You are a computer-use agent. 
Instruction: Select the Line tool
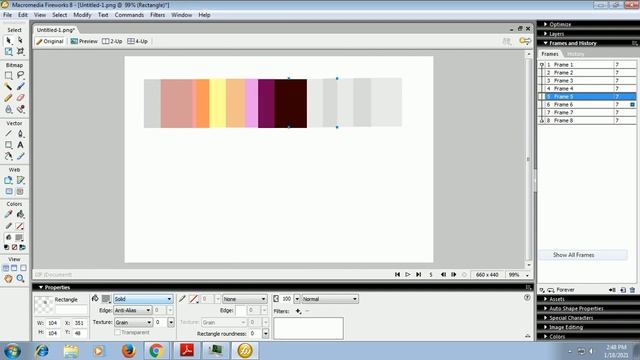[x=9, y=133]
